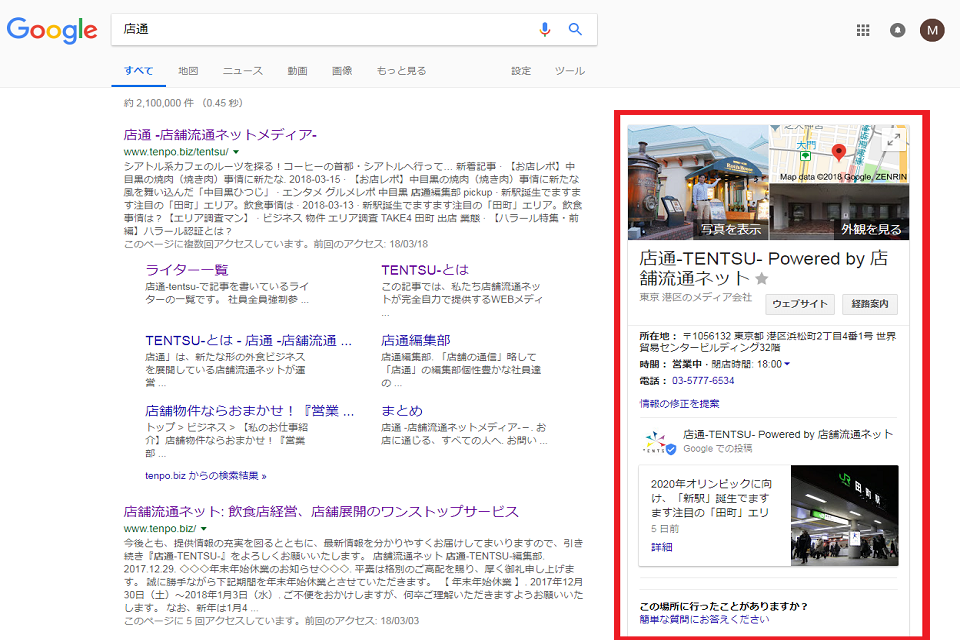Click result count 約 2,100,000 件

(x=183, y=103)
